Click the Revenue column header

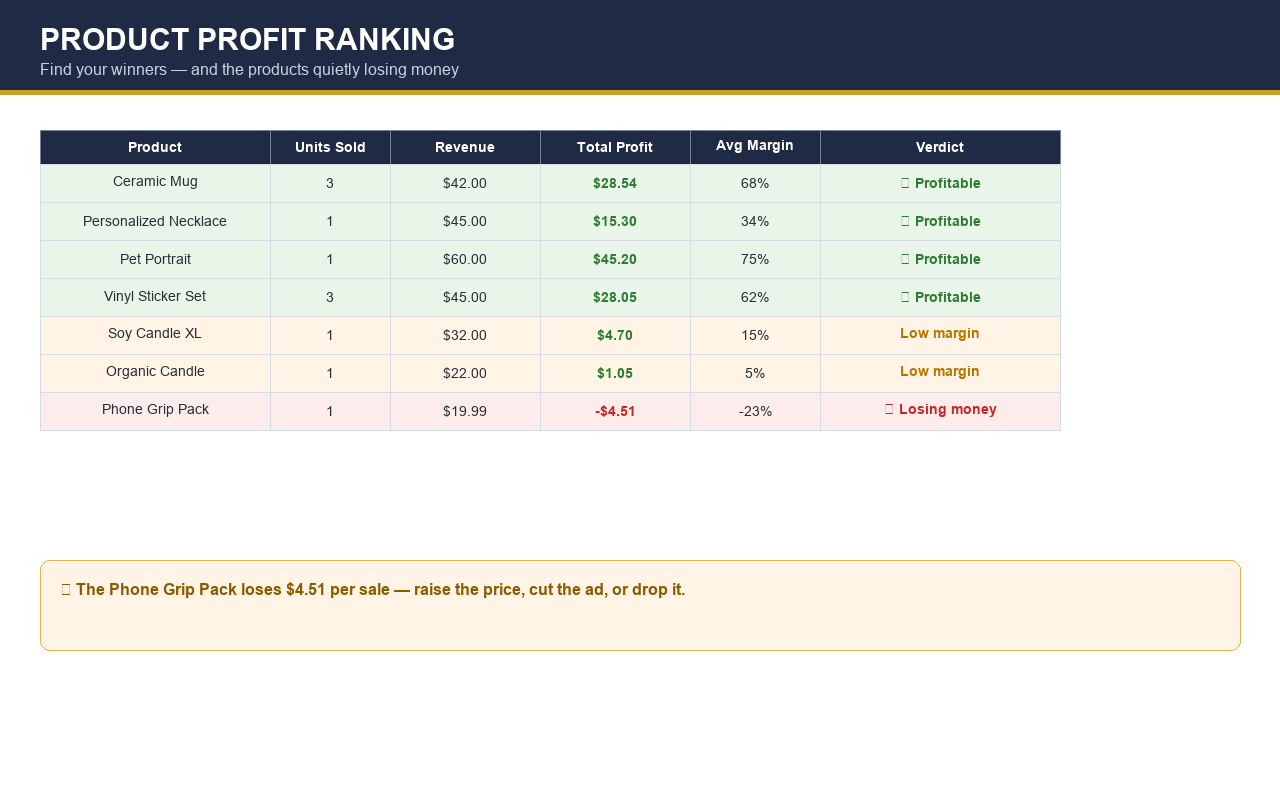[x=465, y=147]
